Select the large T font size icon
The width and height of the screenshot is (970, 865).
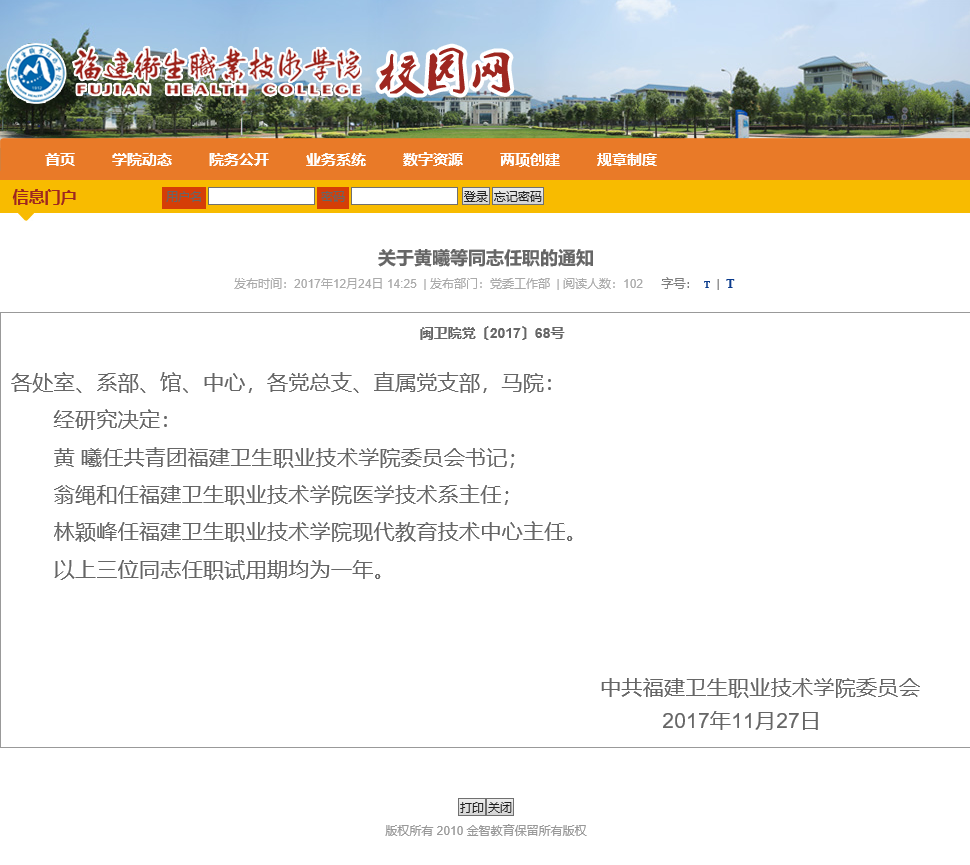(x=730, y=284)
